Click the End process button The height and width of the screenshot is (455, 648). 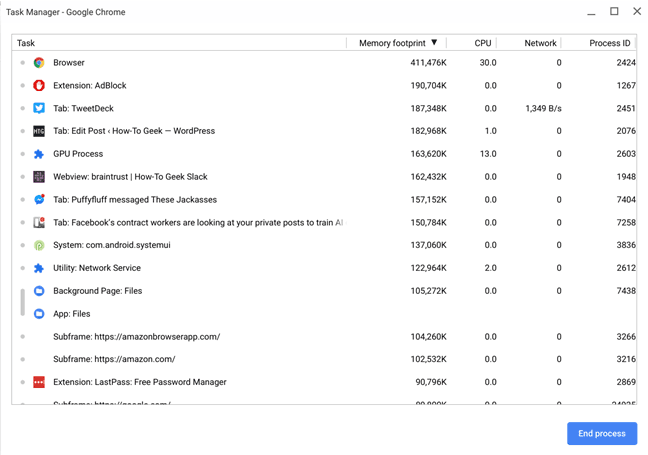pos(602,434)
